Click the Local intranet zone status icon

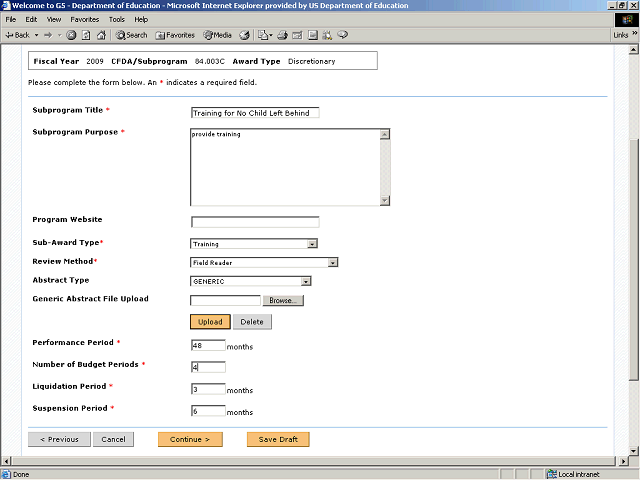[552, 474]
